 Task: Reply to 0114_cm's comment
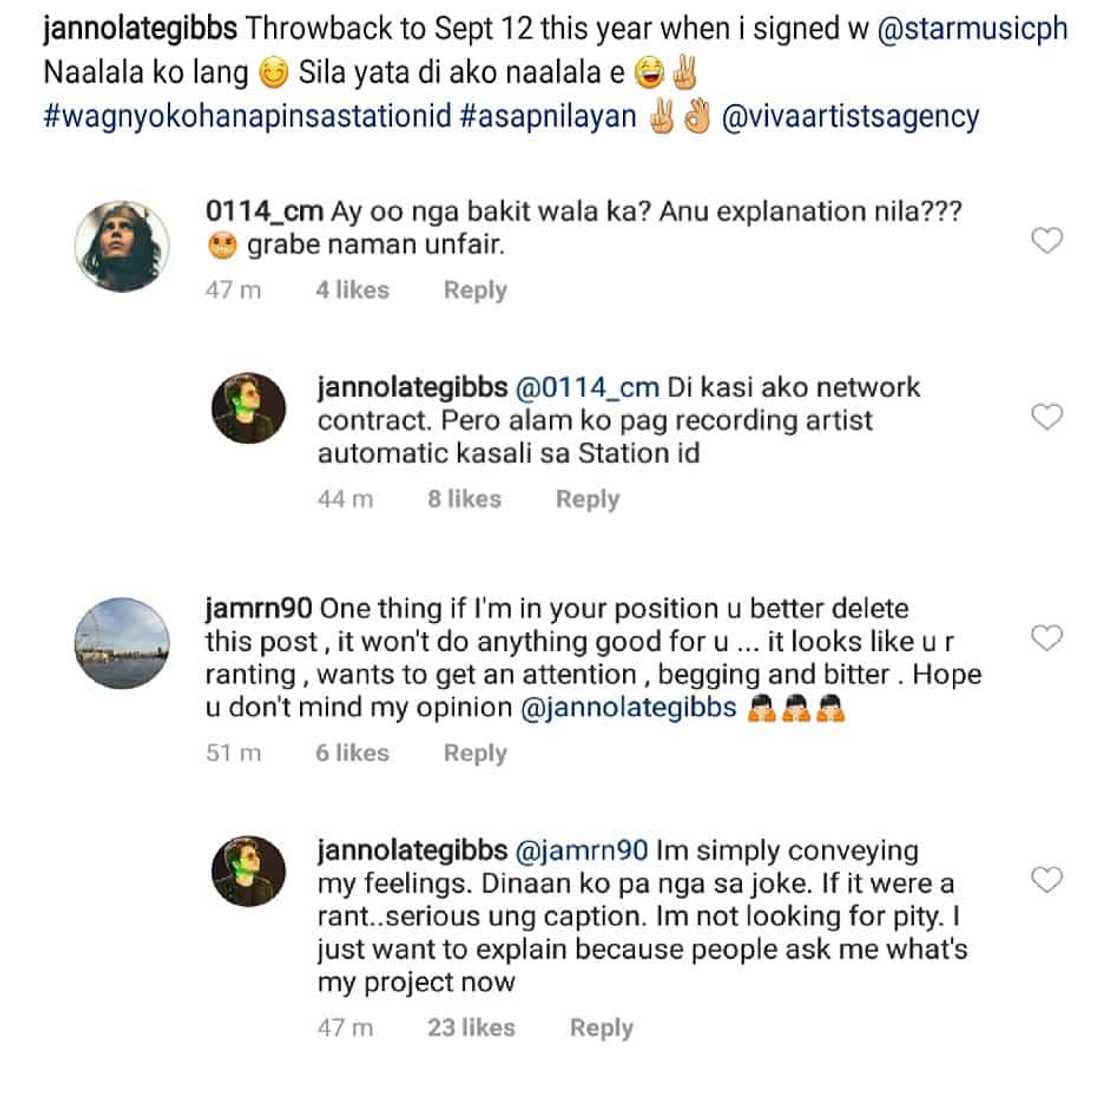pos(475,290)
